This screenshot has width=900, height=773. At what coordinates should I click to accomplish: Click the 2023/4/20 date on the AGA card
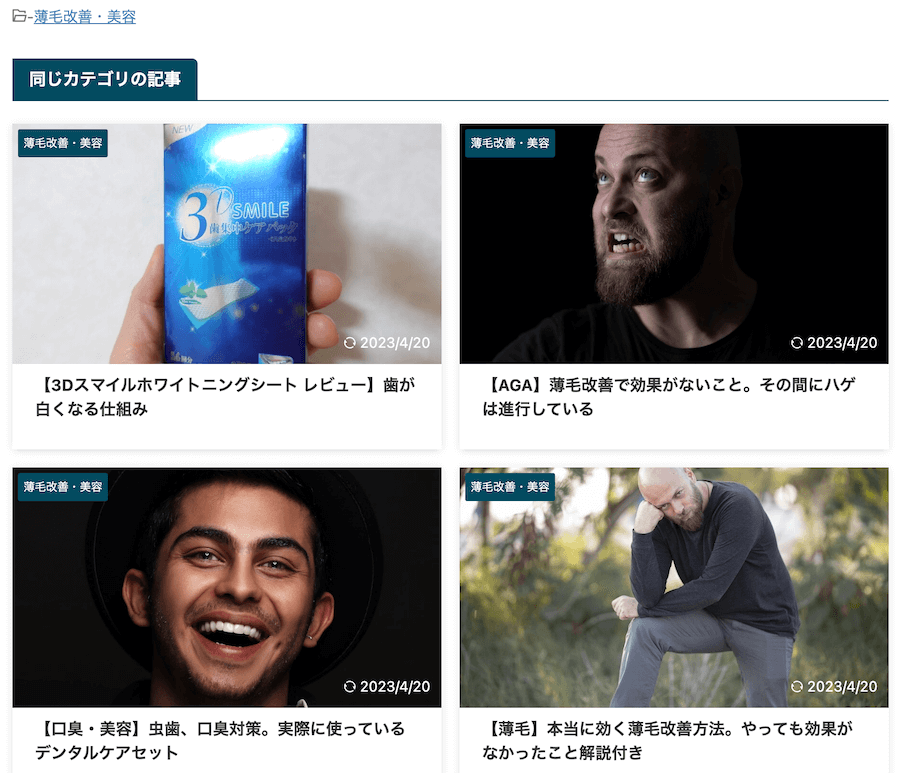(842, 343)
